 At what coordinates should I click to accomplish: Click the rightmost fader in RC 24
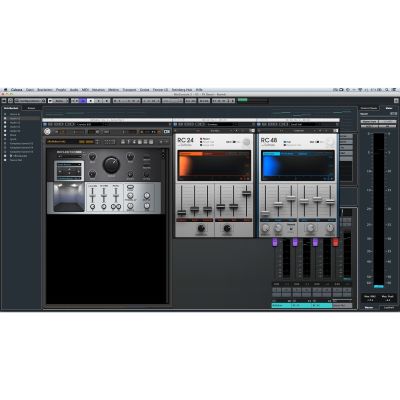[x=246, y=193]
